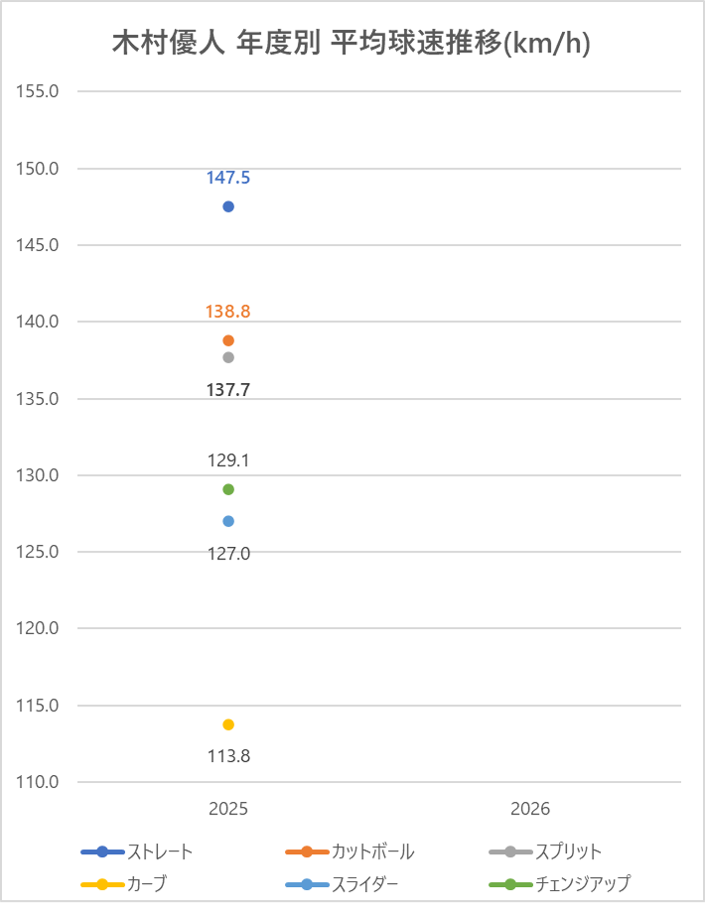Screen dimensions: 705x903
Task: Click the 113.8 data label text
Action: (228, 756)
